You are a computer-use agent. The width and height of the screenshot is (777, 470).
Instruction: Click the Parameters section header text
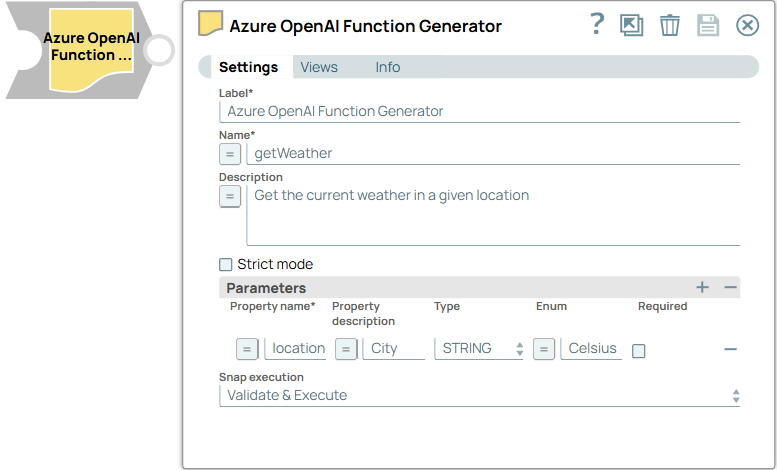[x=266, y=288]
